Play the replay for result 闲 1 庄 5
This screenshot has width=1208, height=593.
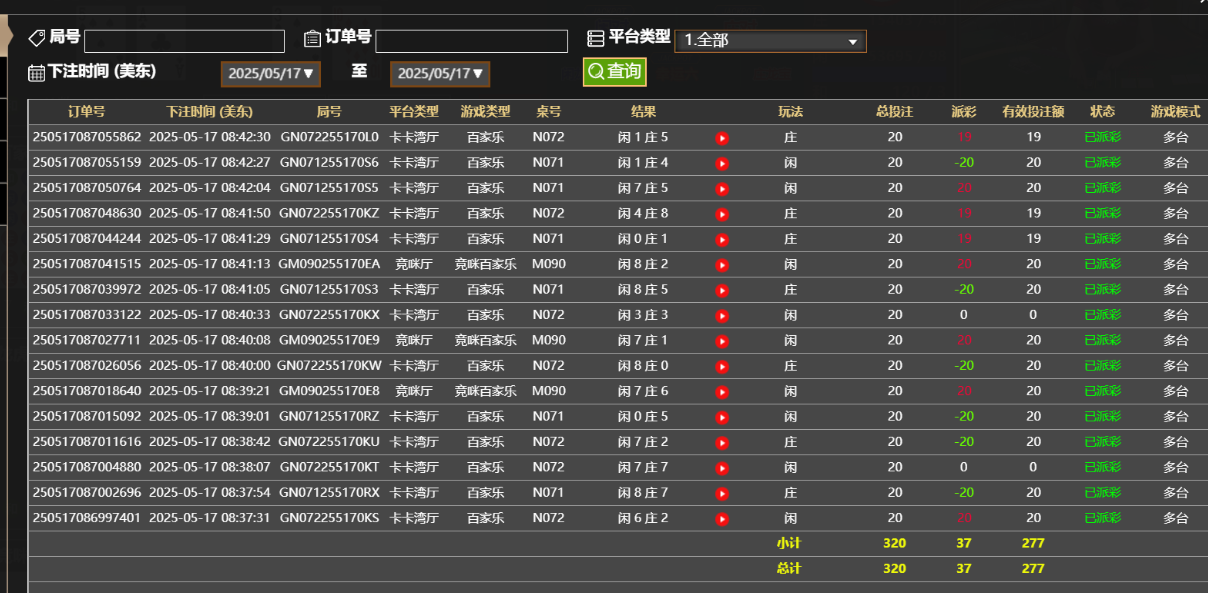(722, 136)
